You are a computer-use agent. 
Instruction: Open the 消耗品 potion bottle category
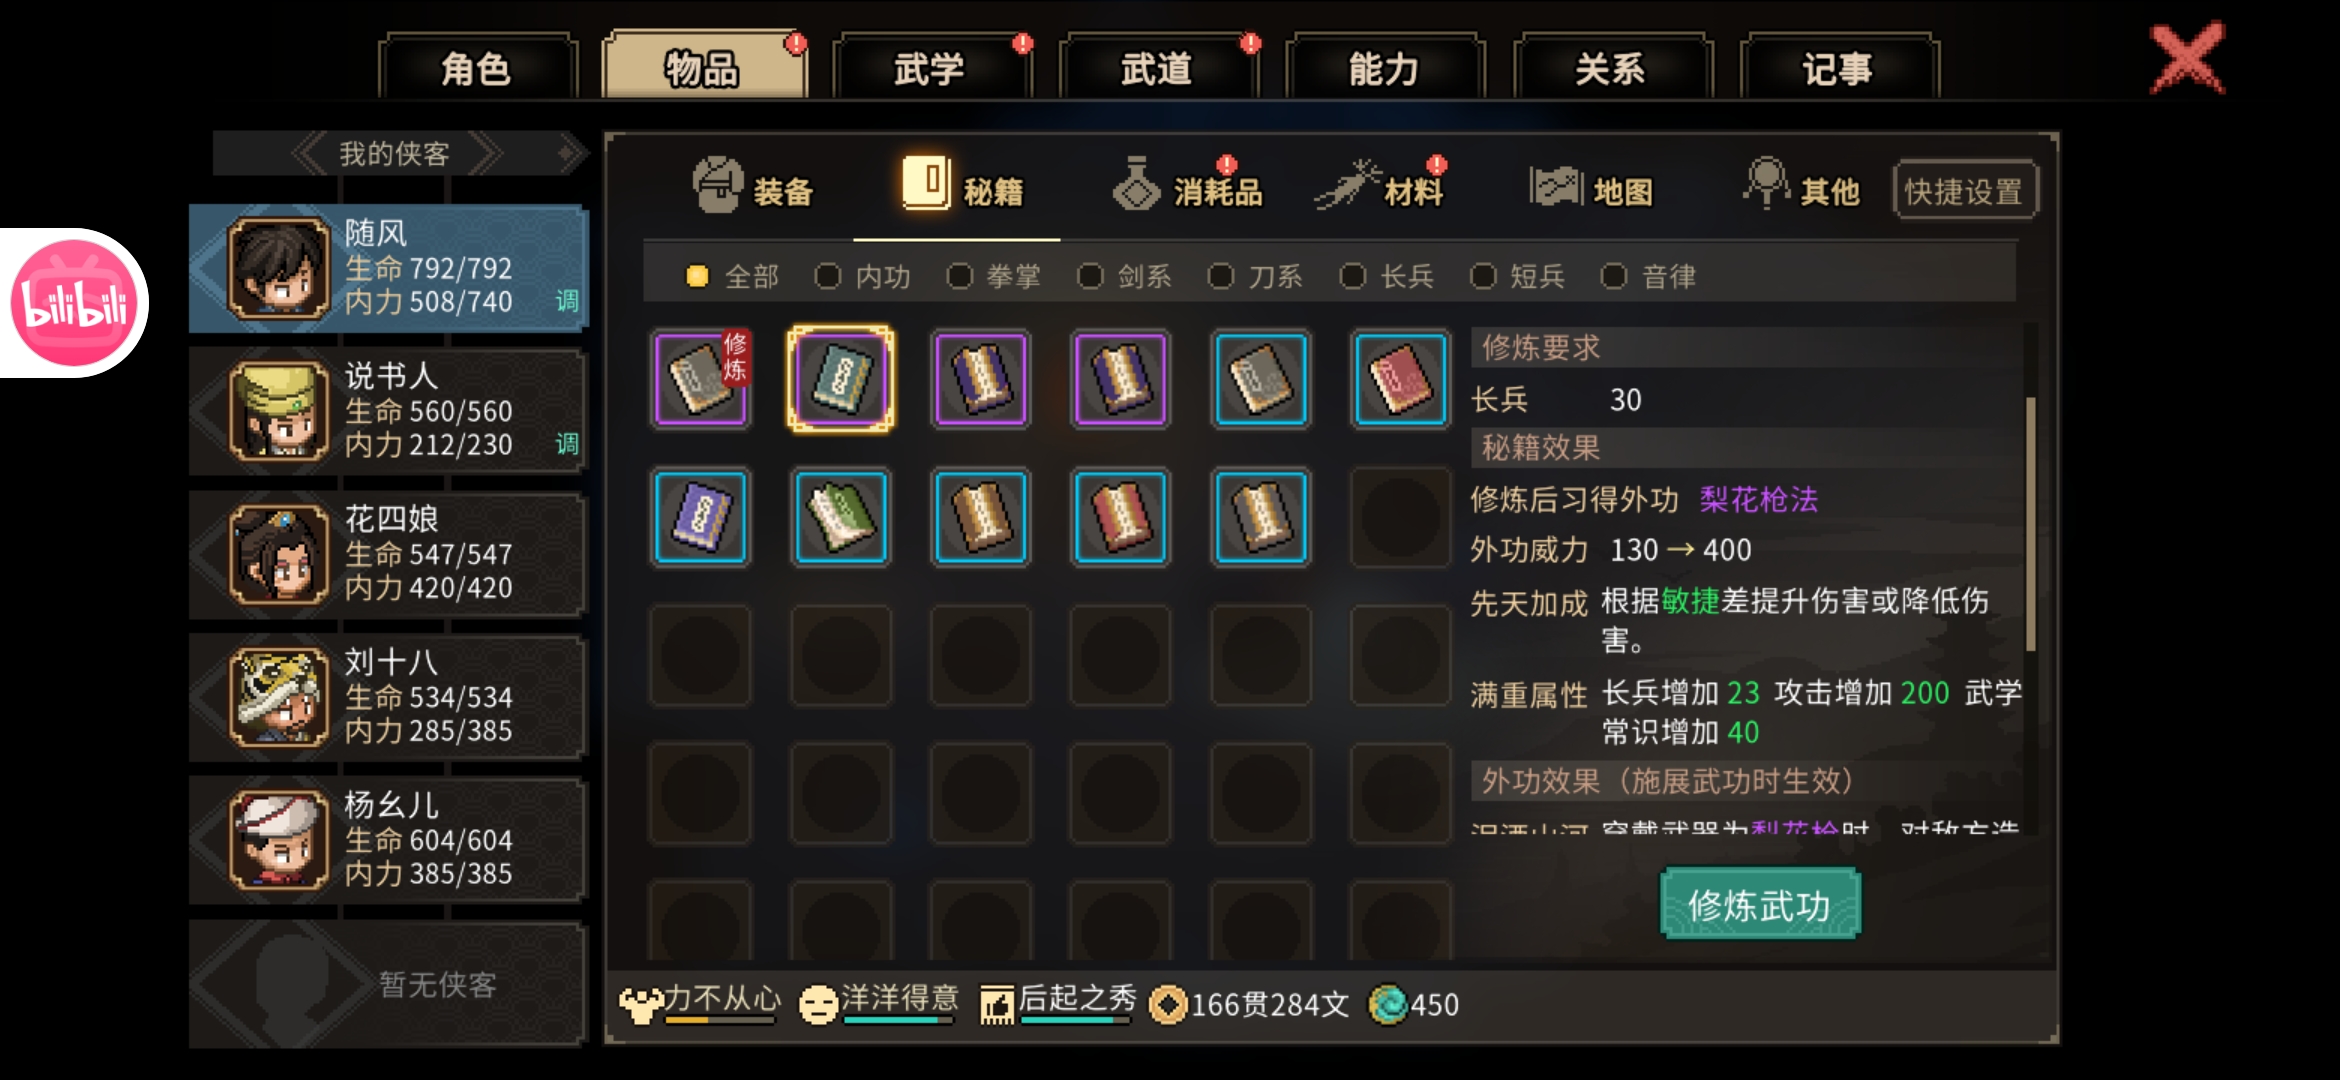click(x=1137, y=185)
